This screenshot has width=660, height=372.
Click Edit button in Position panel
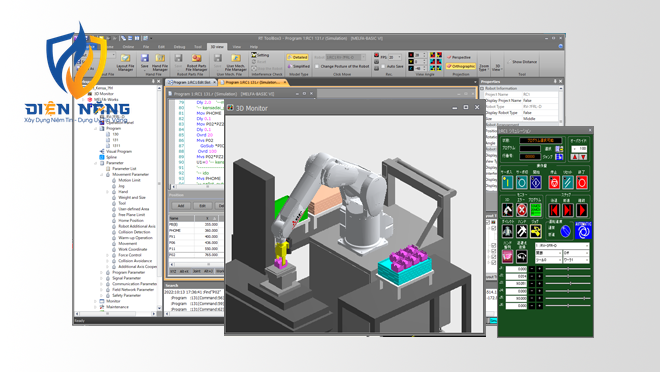point(202,205)
